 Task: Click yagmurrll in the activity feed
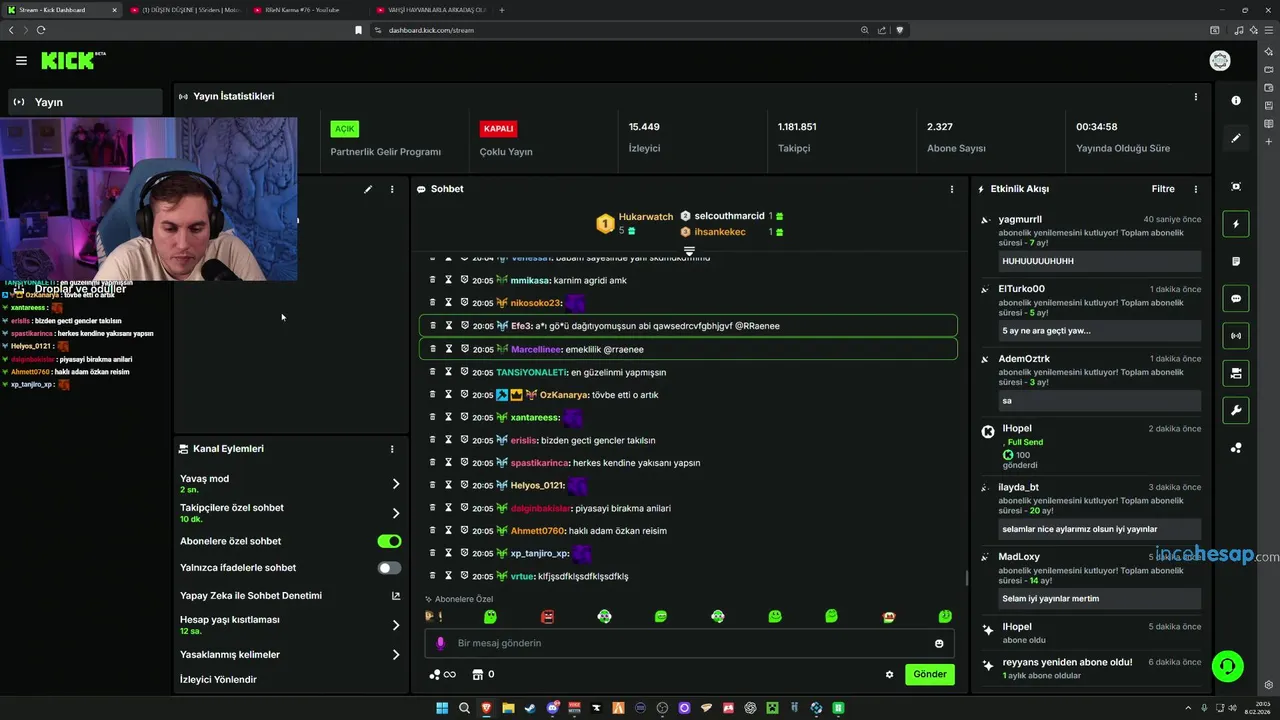(1020, 219)
